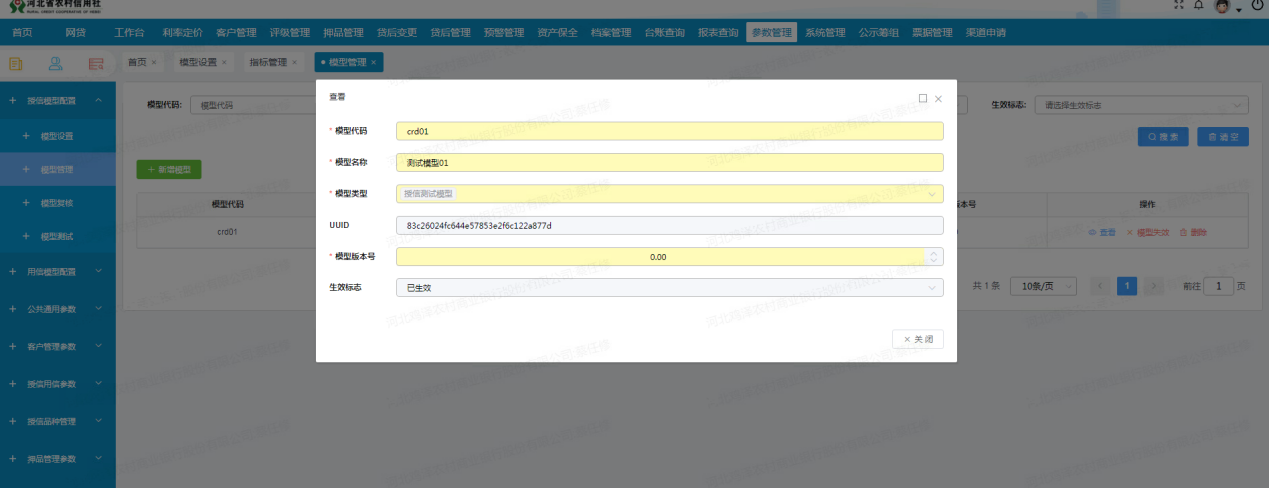Screen dimensions: 1269x488
Task: Open the 台账查询 top menu
Action: click(665, 33)
